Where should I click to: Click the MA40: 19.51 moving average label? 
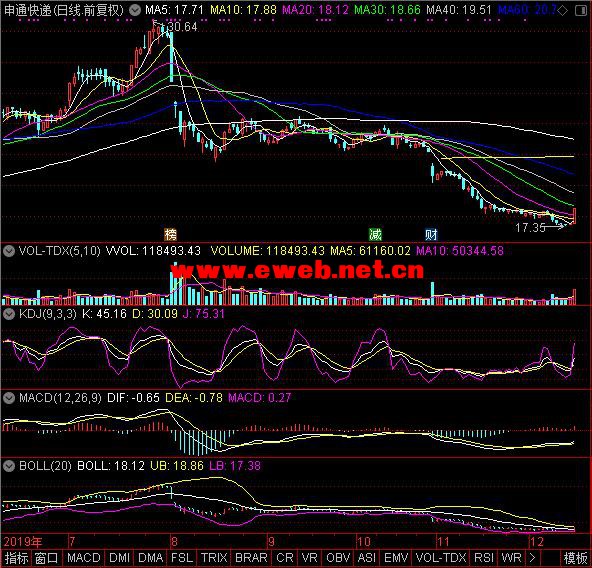pyautogui.click(x=459, y=10)
